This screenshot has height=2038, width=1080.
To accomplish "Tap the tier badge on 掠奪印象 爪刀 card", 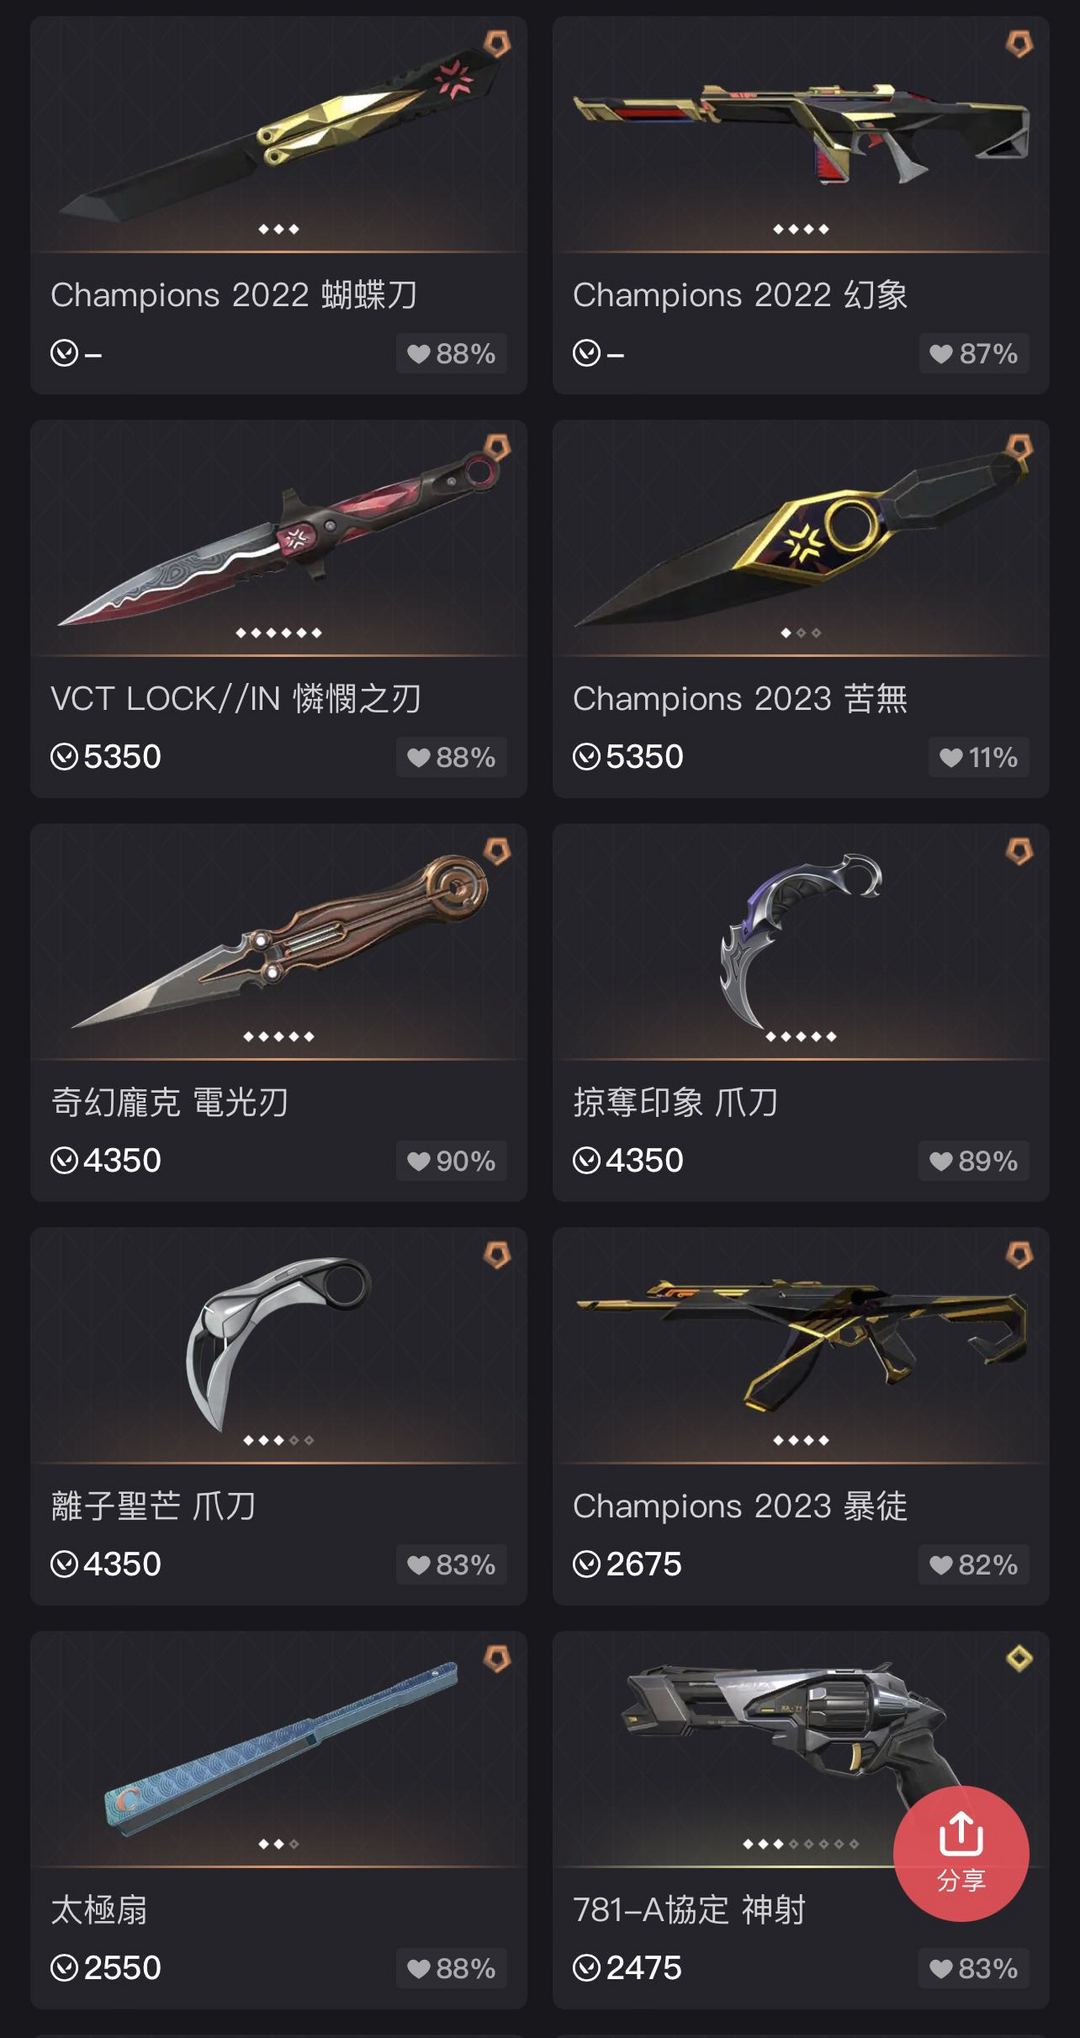I will coord(1019,851).
